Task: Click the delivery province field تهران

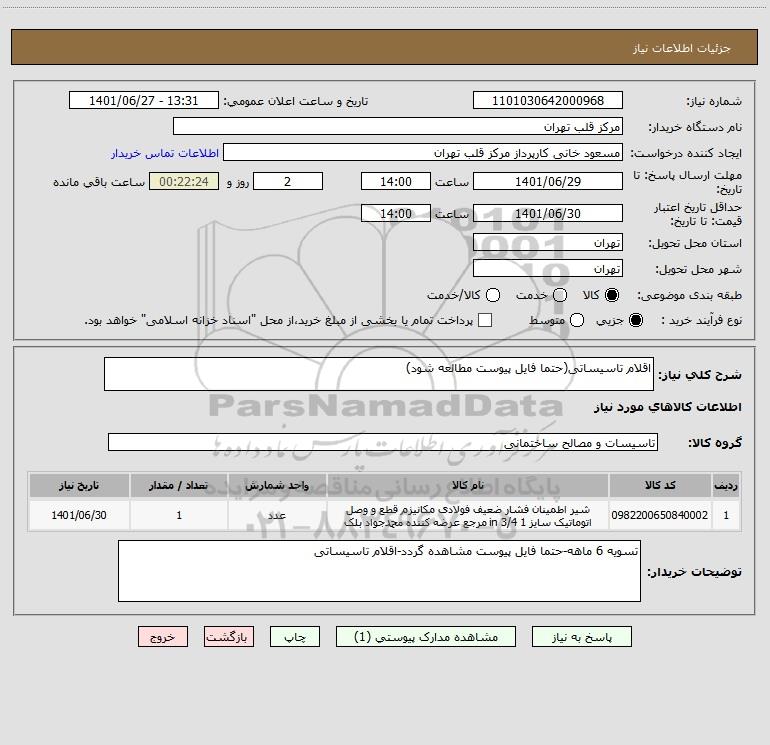Action: [548, 243]
